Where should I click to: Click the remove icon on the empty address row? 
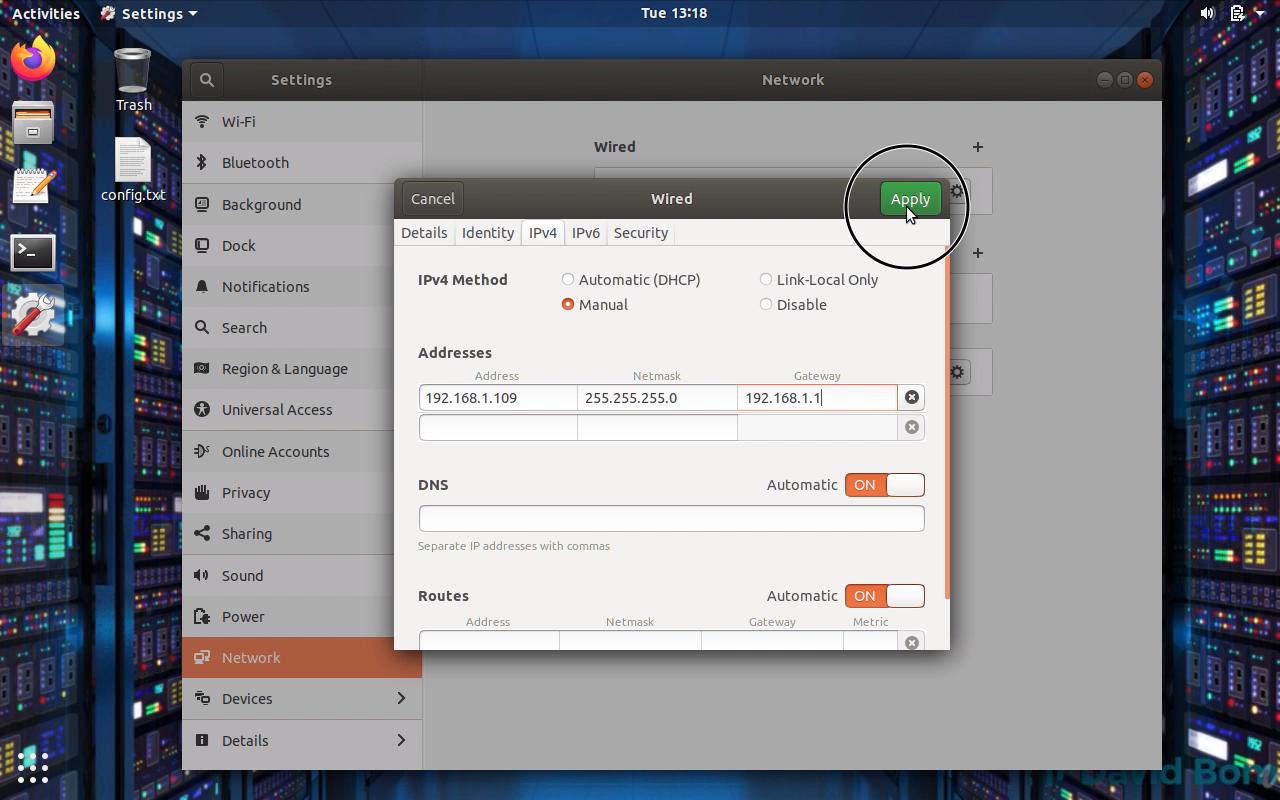(x=911, y=427)
